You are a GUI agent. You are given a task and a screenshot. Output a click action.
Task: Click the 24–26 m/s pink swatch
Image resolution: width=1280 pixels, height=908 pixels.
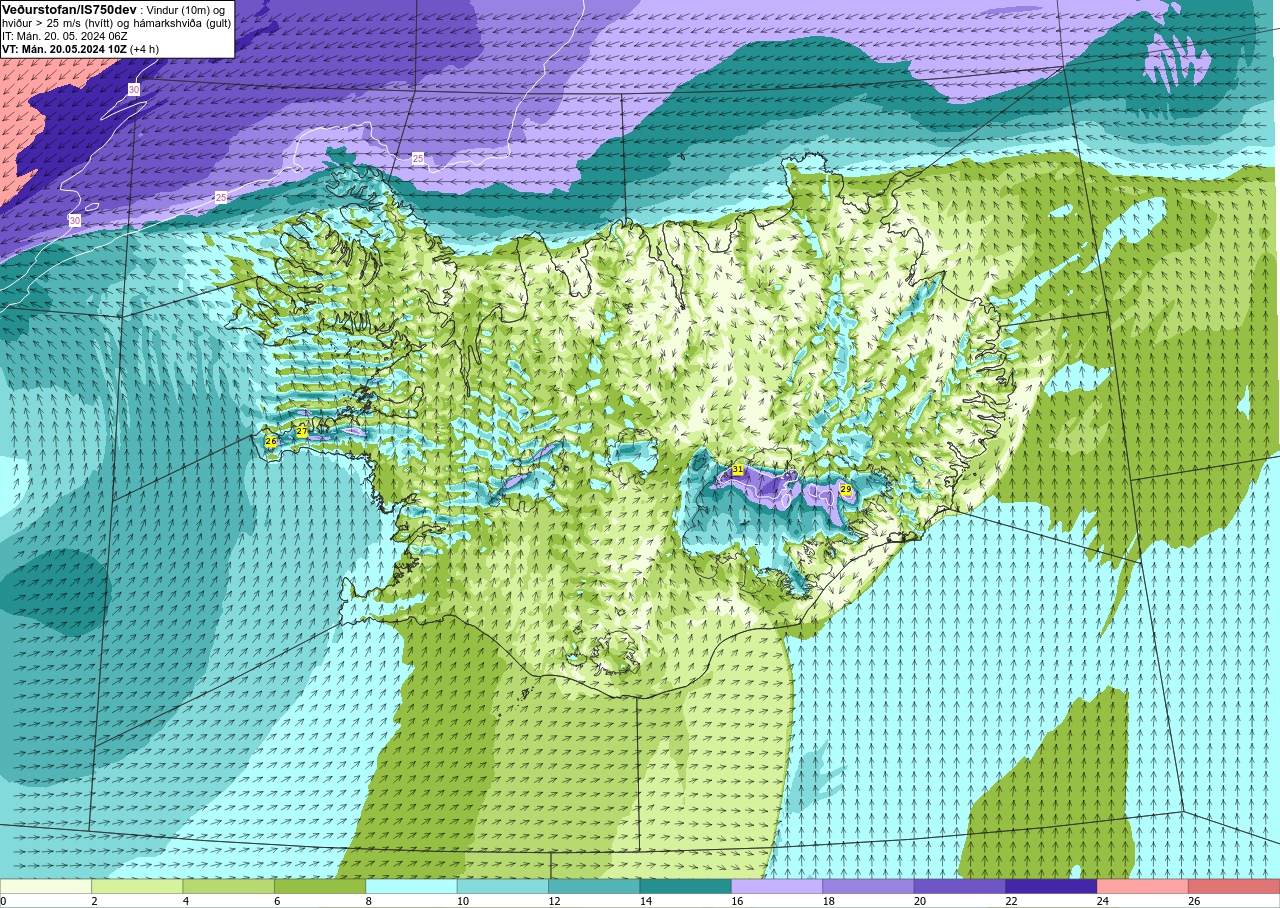(x=1142, y=886)
